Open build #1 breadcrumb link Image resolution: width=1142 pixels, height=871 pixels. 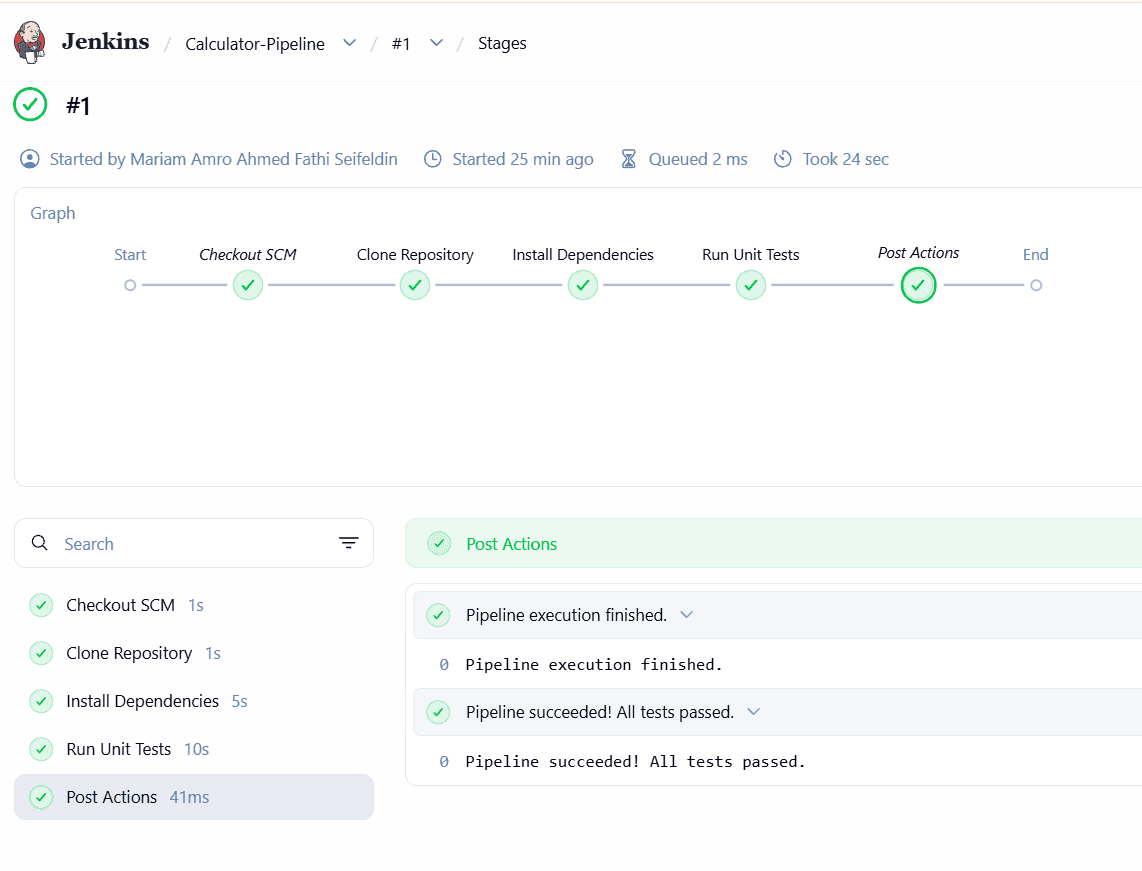pyautogui.click(x=401, y=44)
